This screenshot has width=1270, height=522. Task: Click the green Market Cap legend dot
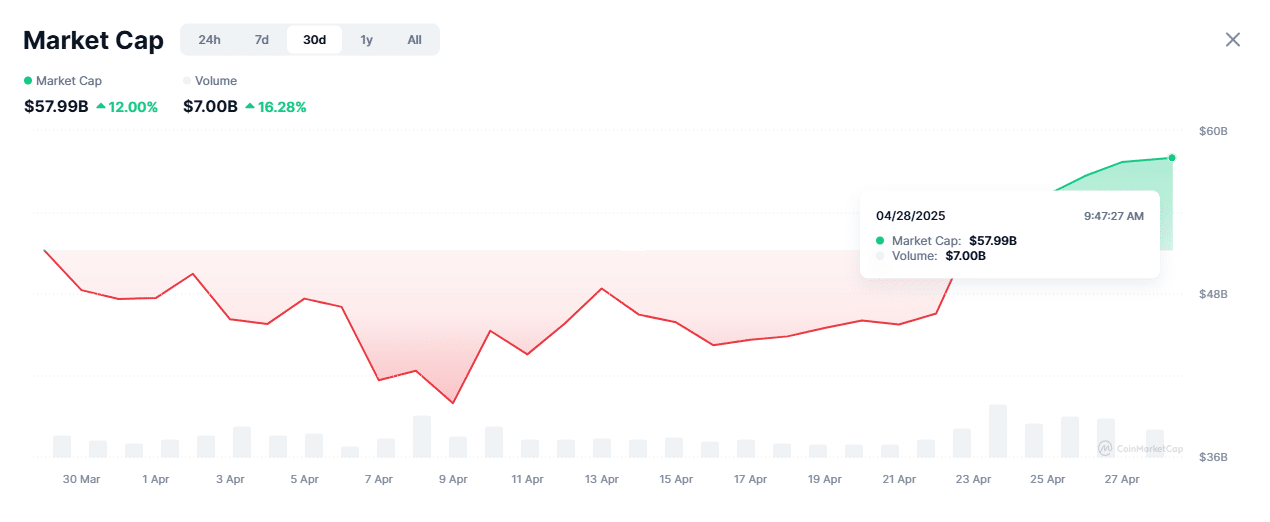[28, 81]
